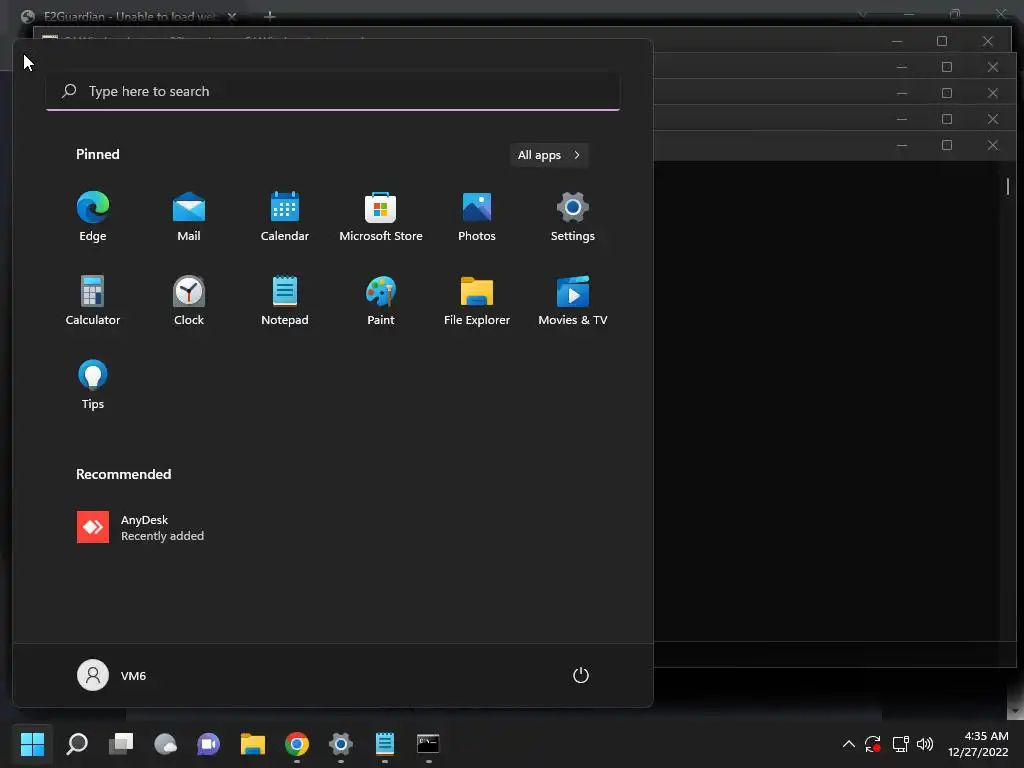Open taskbar Search icon
This screenshot has width=1024, height=768.
(x=77, y=744)
